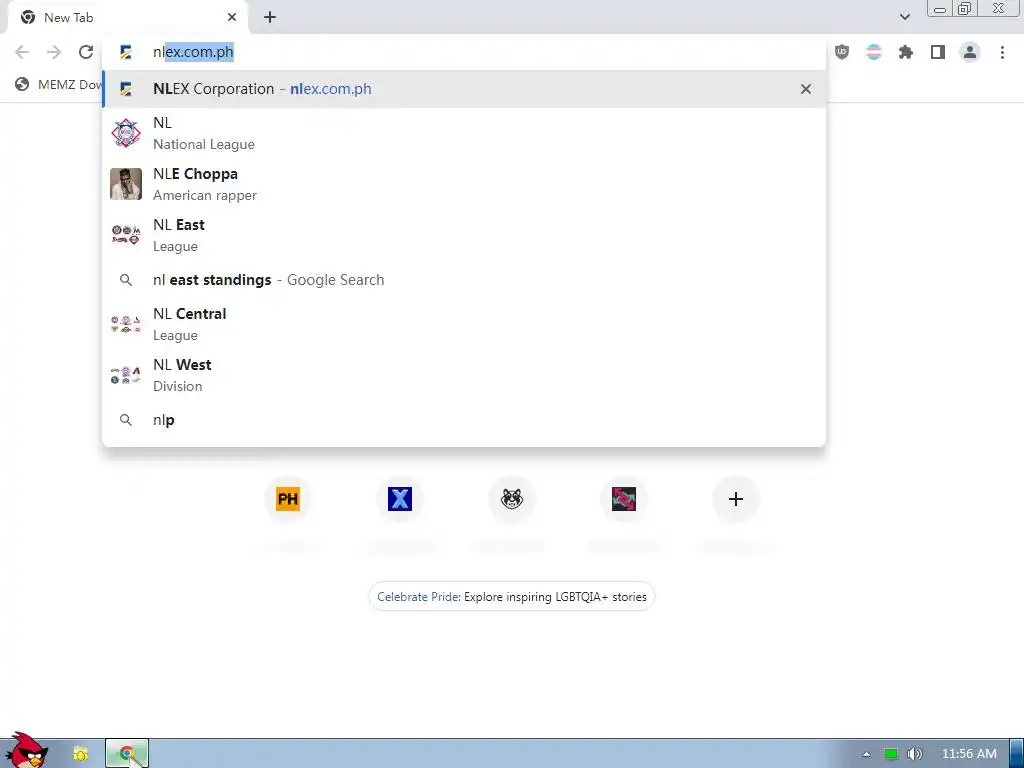Go forward using the forward arrow
Viewport: 1024px width, 768px height.
54,52
